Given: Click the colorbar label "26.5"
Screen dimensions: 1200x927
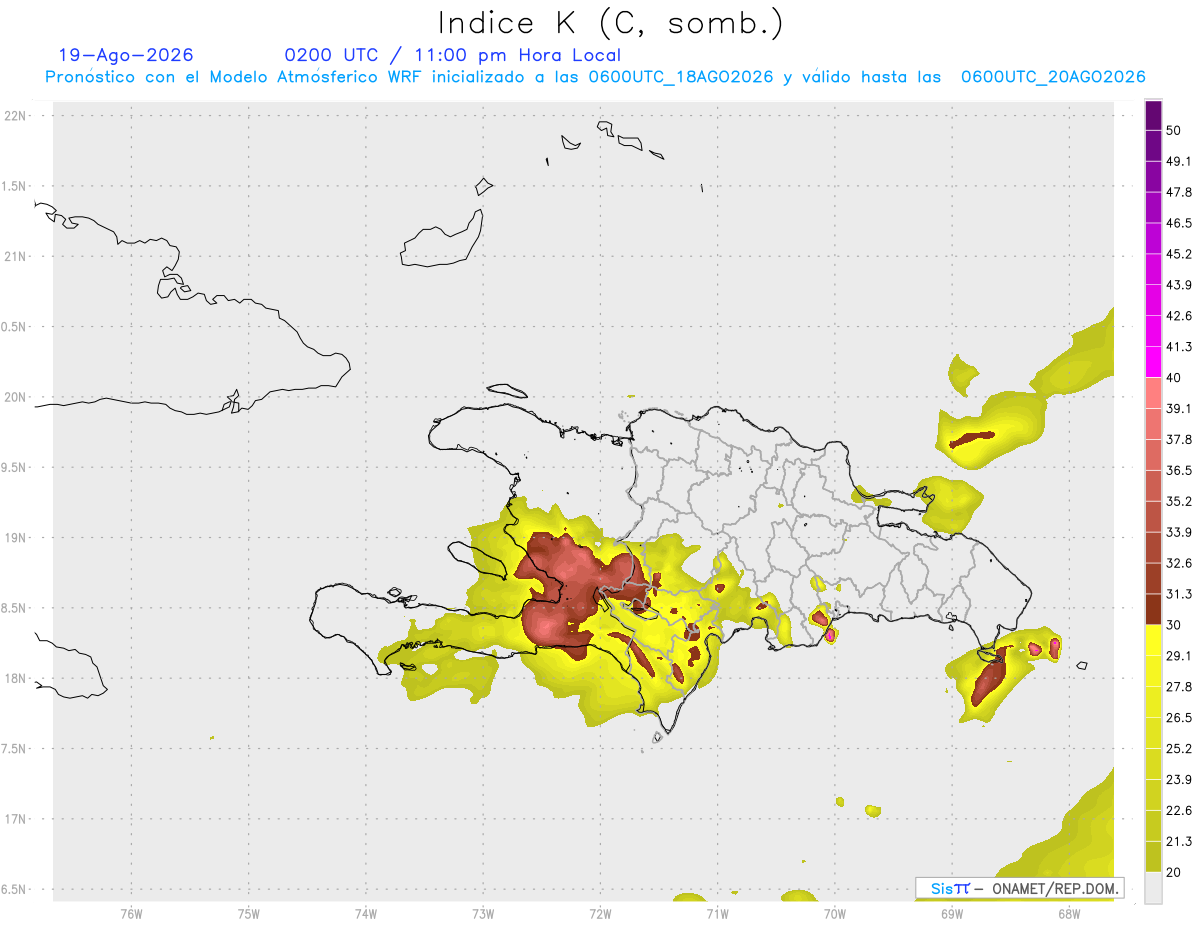Looking at the screenshot, I should (1179, 718).
